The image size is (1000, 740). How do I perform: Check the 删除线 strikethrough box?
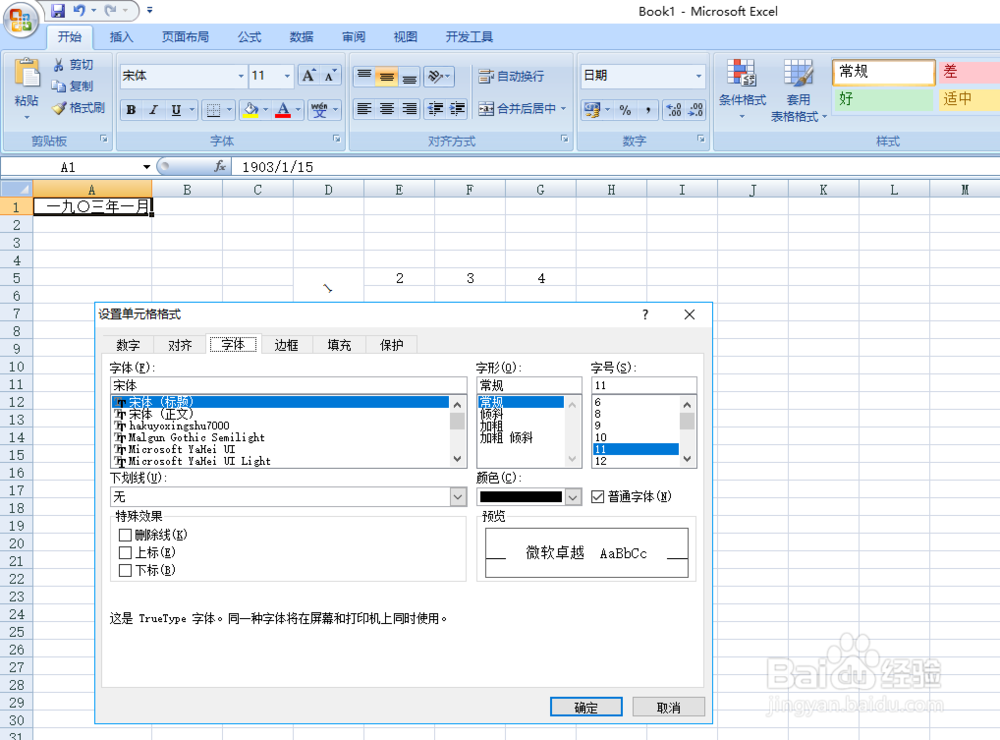pyautogui.click(x=125, y=535)
